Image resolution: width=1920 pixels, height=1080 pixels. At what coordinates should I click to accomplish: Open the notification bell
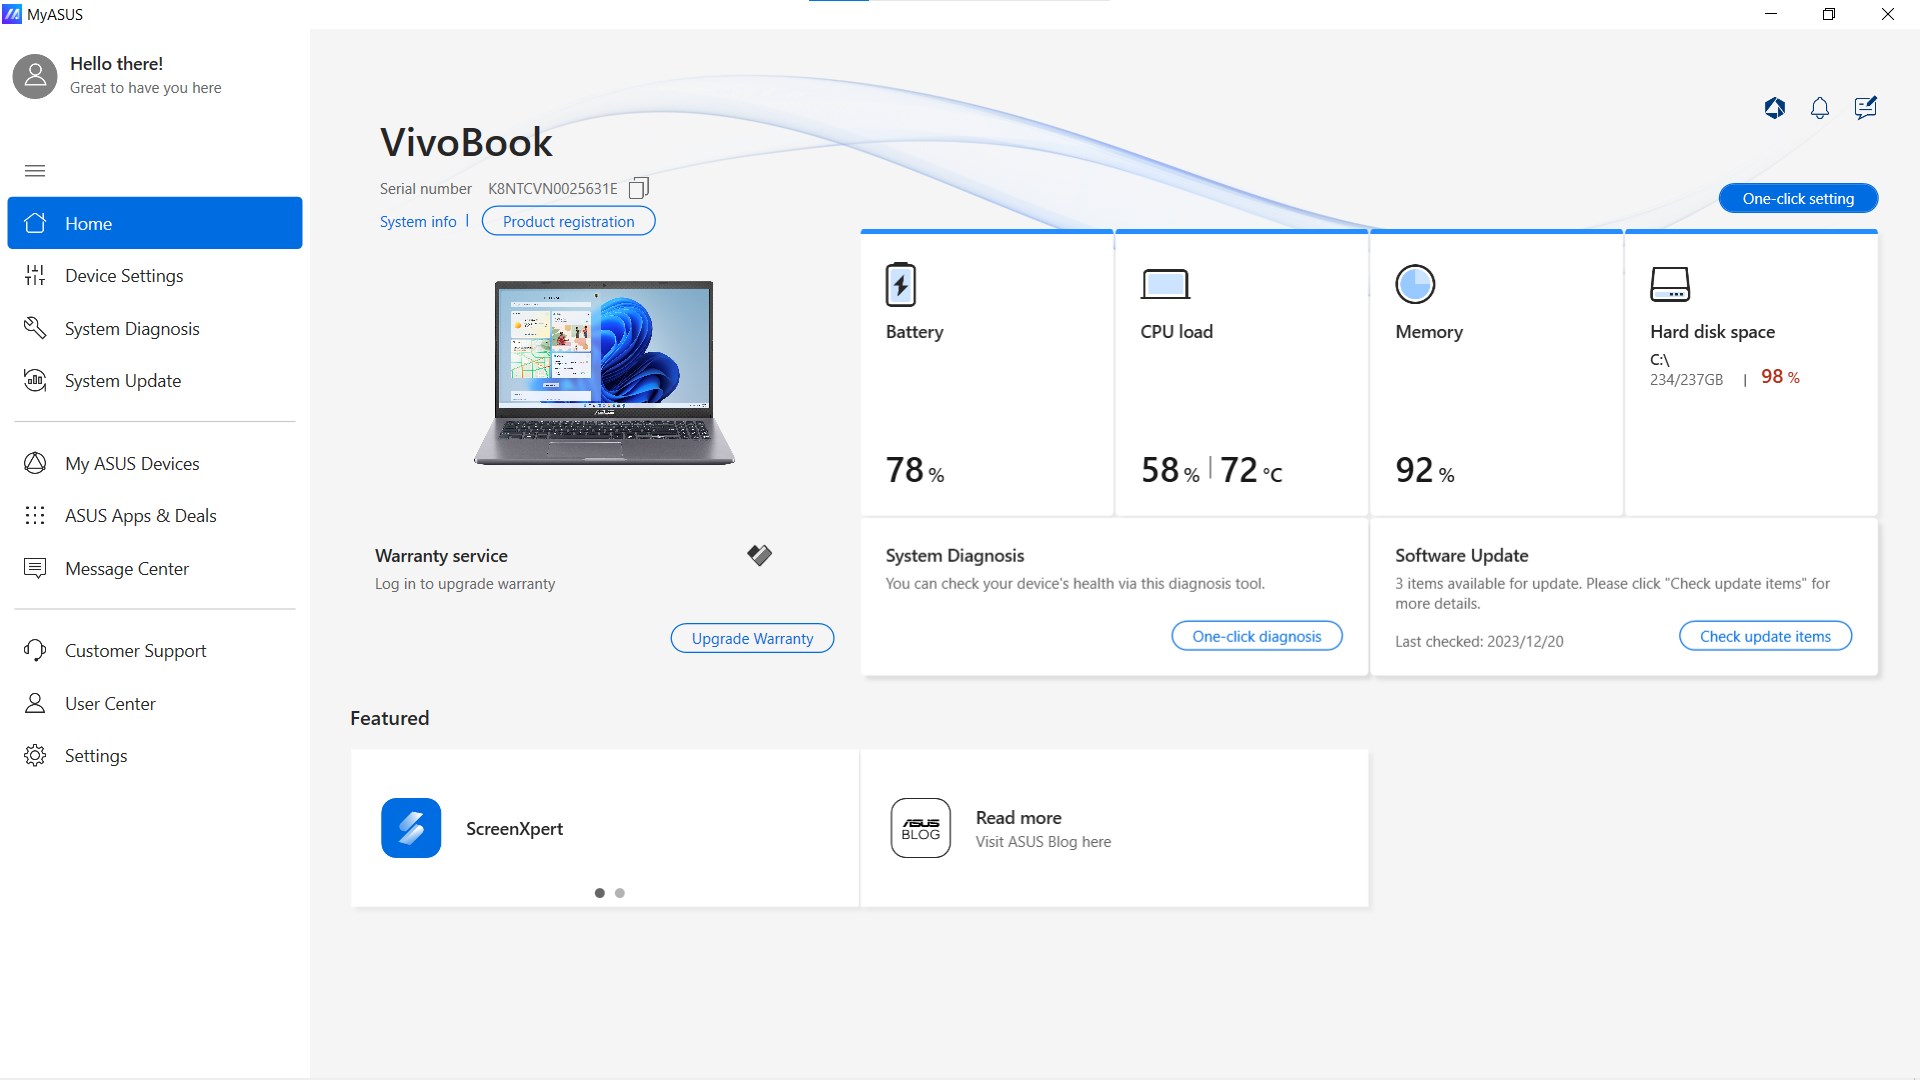[x=1819, y=108]
